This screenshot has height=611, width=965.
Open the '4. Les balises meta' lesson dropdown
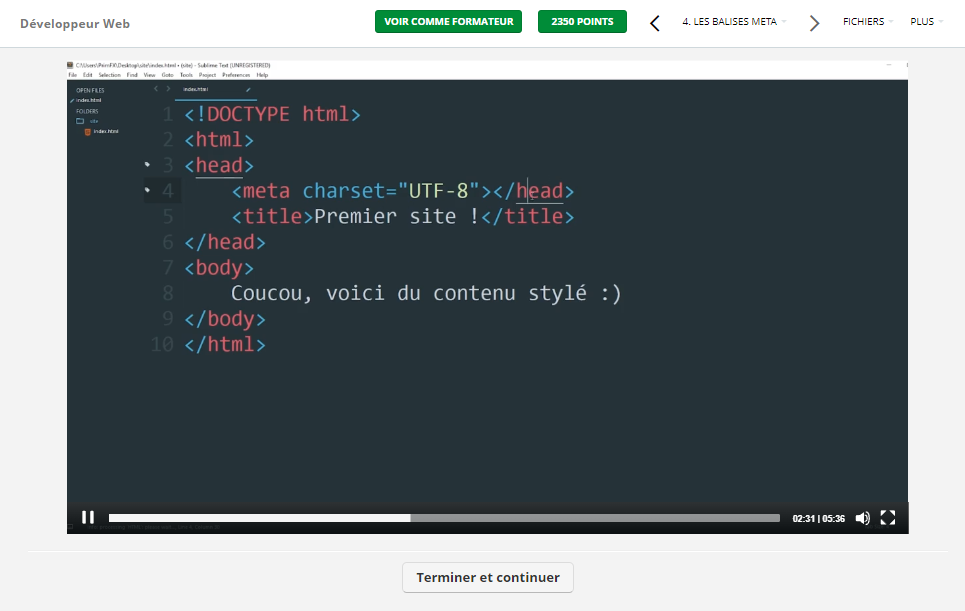(x=734, y=22)
